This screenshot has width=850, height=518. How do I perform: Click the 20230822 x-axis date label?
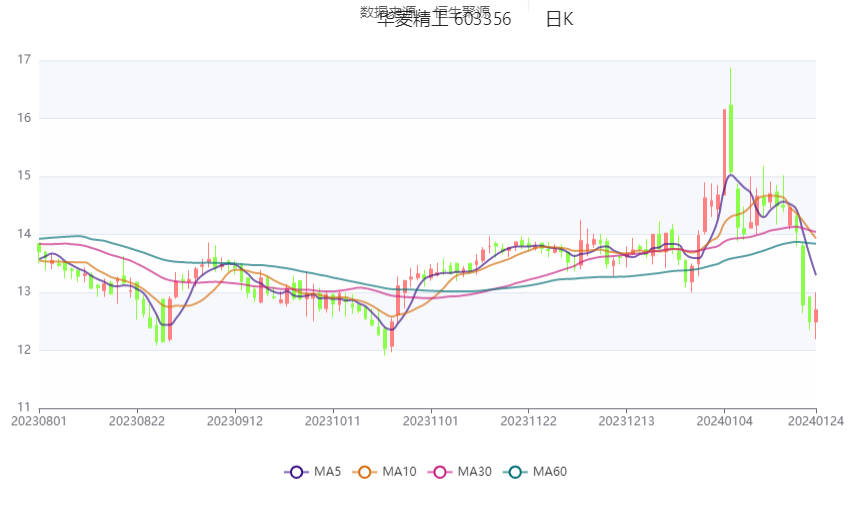137,421
